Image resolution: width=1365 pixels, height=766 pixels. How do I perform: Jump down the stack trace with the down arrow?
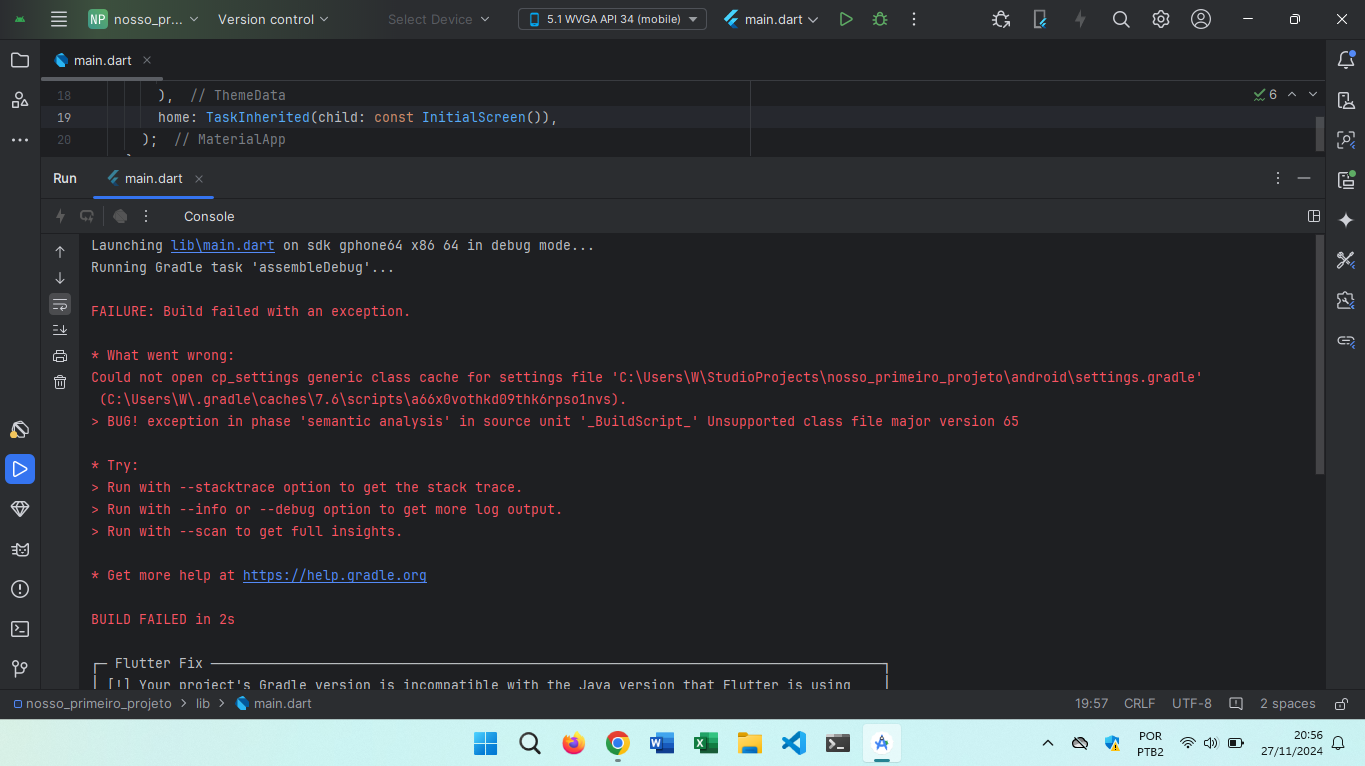coord(60,278)
